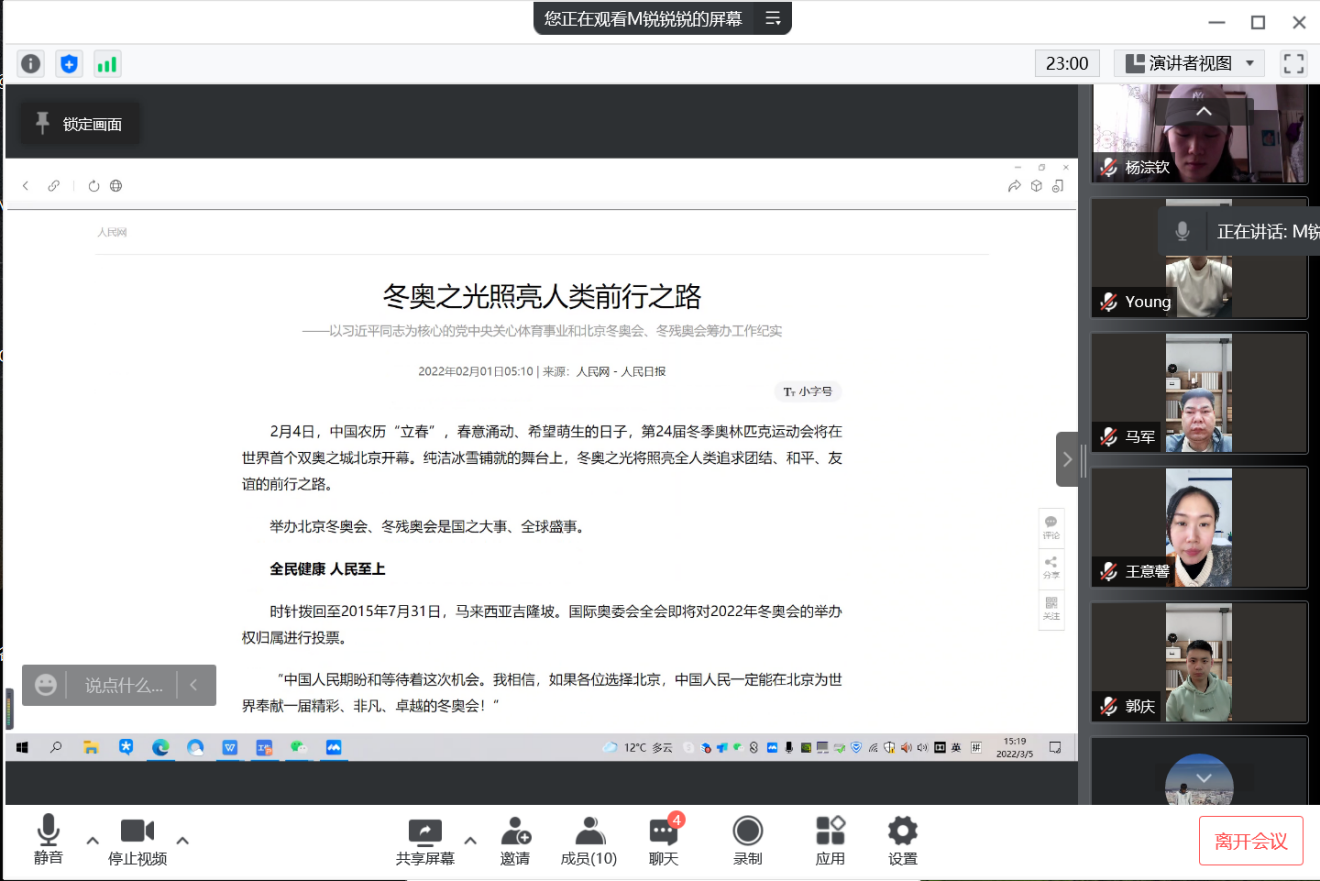Click the Leave Meeting button
Viewport: 1320px width, 881px height.
tap(1250, 841)
